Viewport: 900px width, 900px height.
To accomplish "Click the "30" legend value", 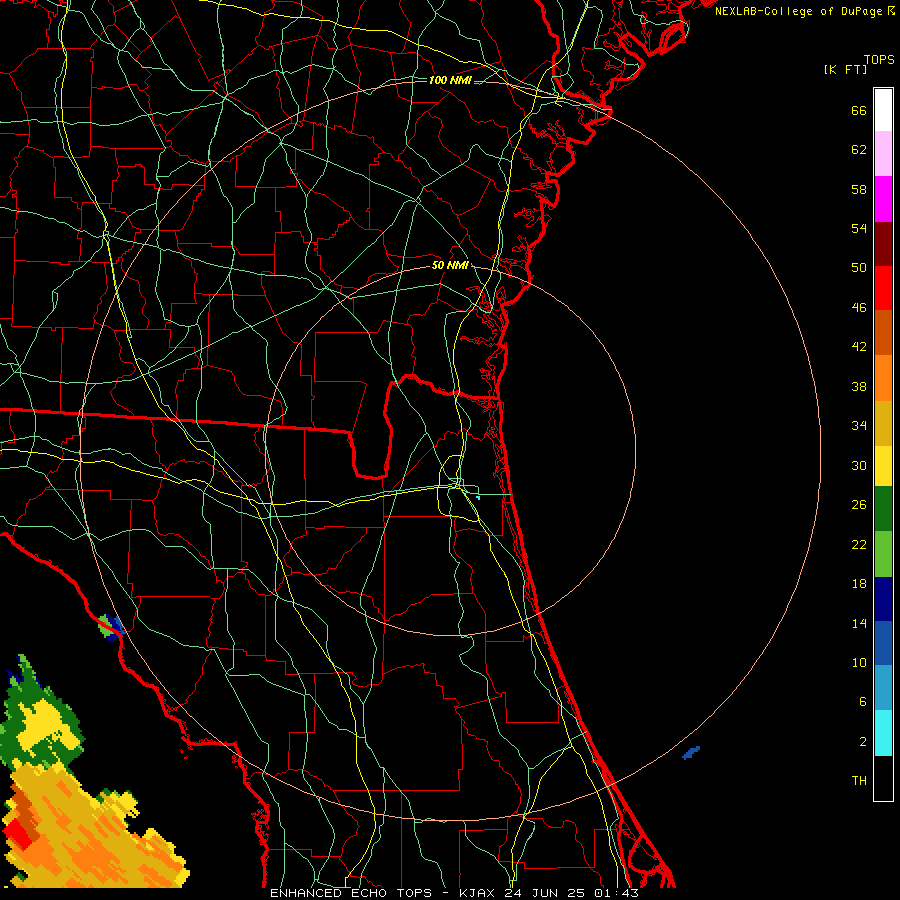I will (x=859, y=465).
